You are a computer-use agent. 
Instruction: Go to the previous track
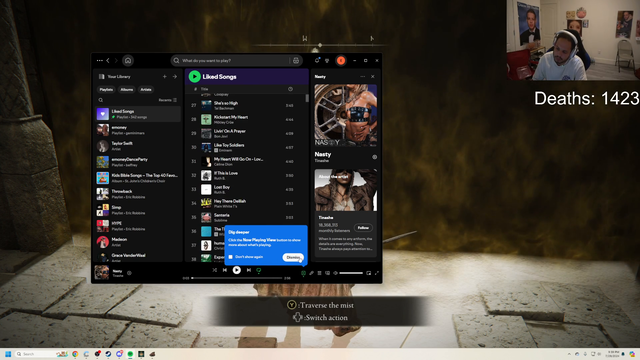point(224,270)
